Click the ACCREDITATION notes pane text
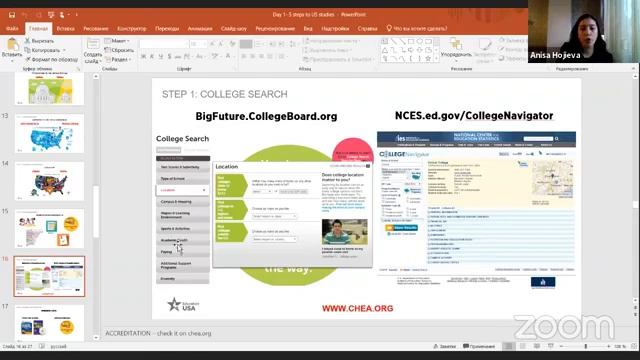This screenshot has width=640, height=360. click(x=158, y=333)
